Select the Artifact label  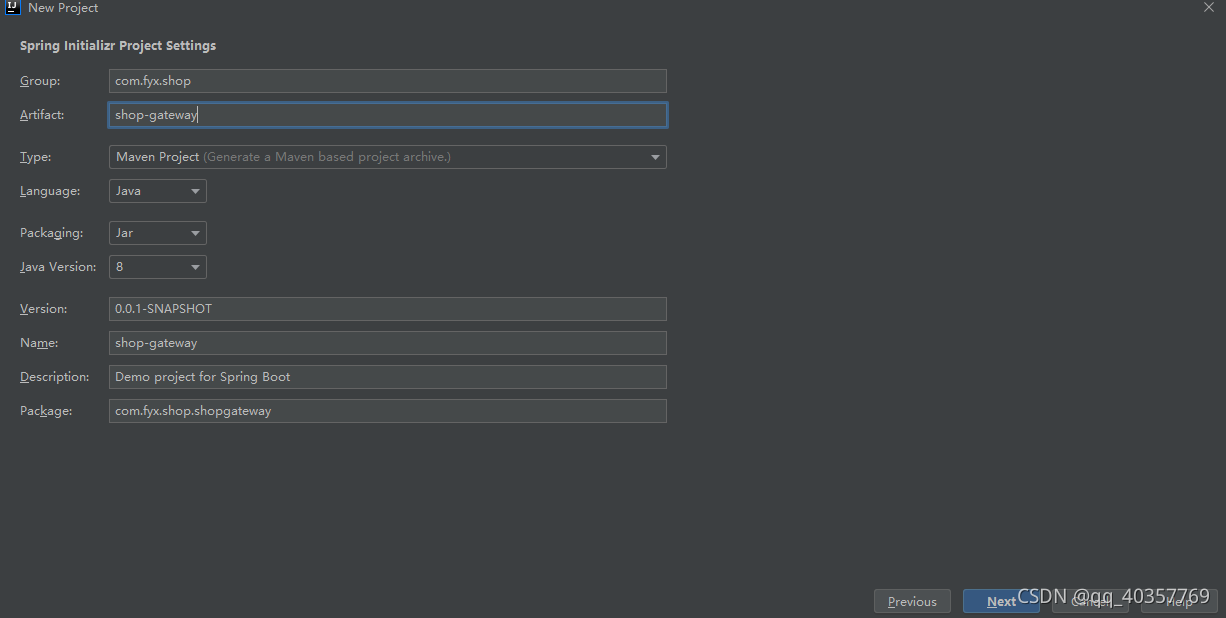[x=42, y=115]
